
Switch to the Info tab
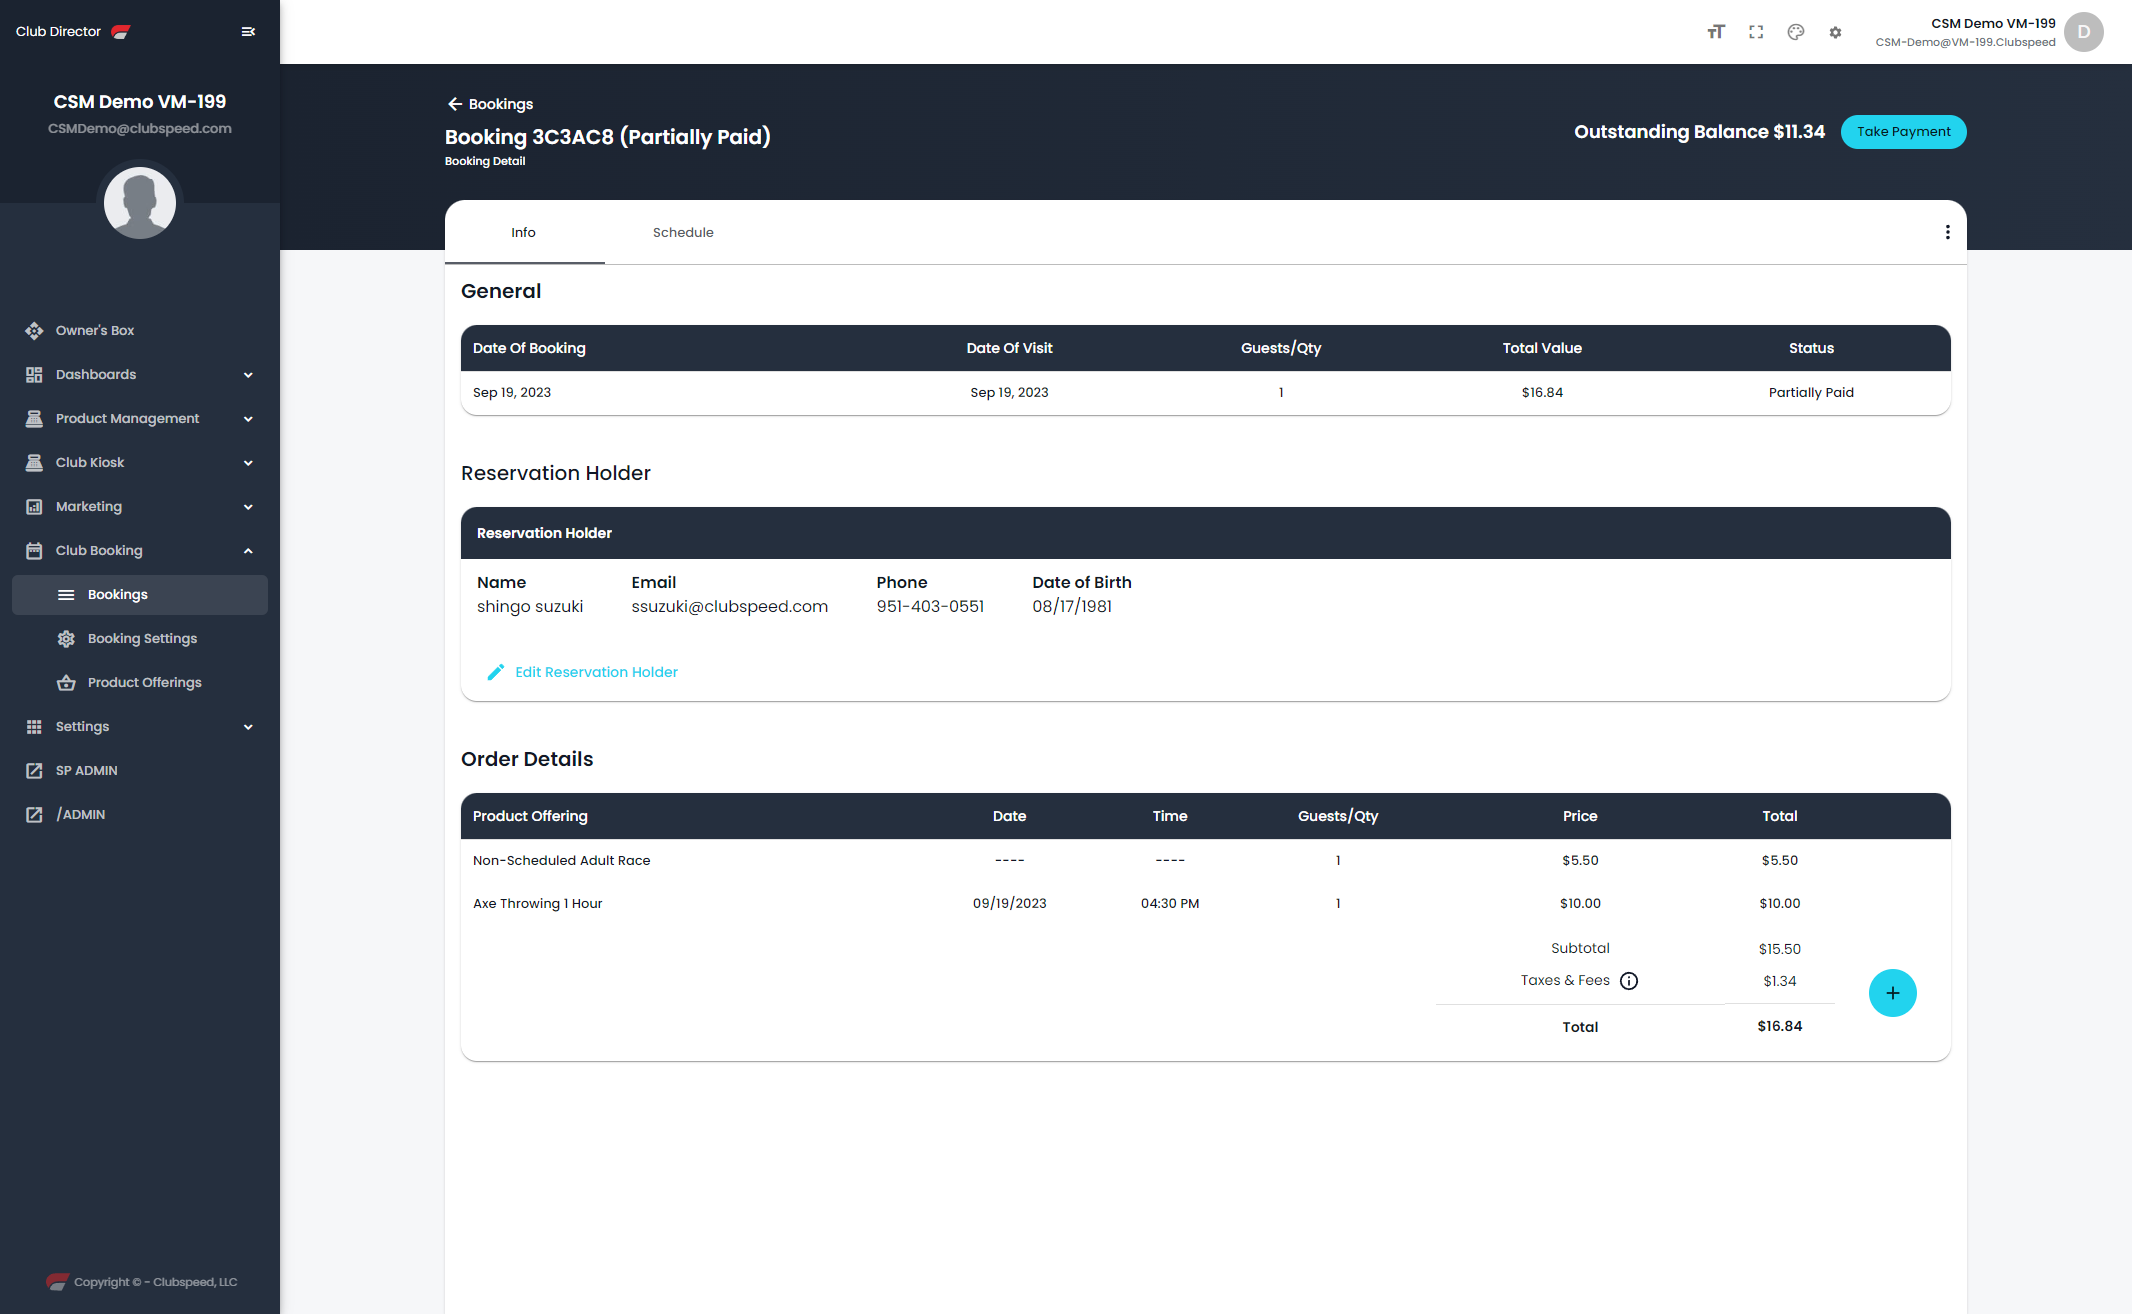[524, 232]
